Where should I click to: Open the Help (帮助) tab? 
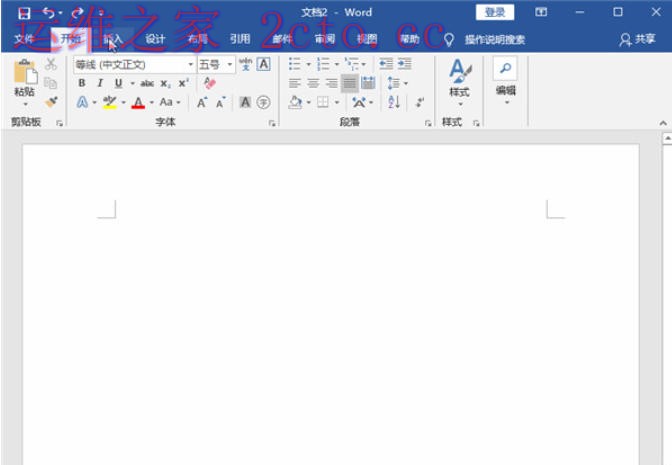click(x=410, y=39)
